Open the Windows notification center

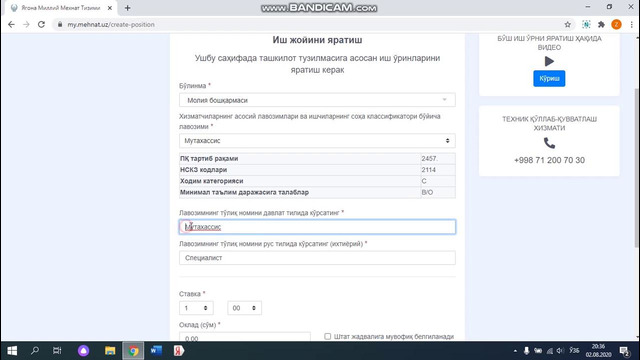624,351
